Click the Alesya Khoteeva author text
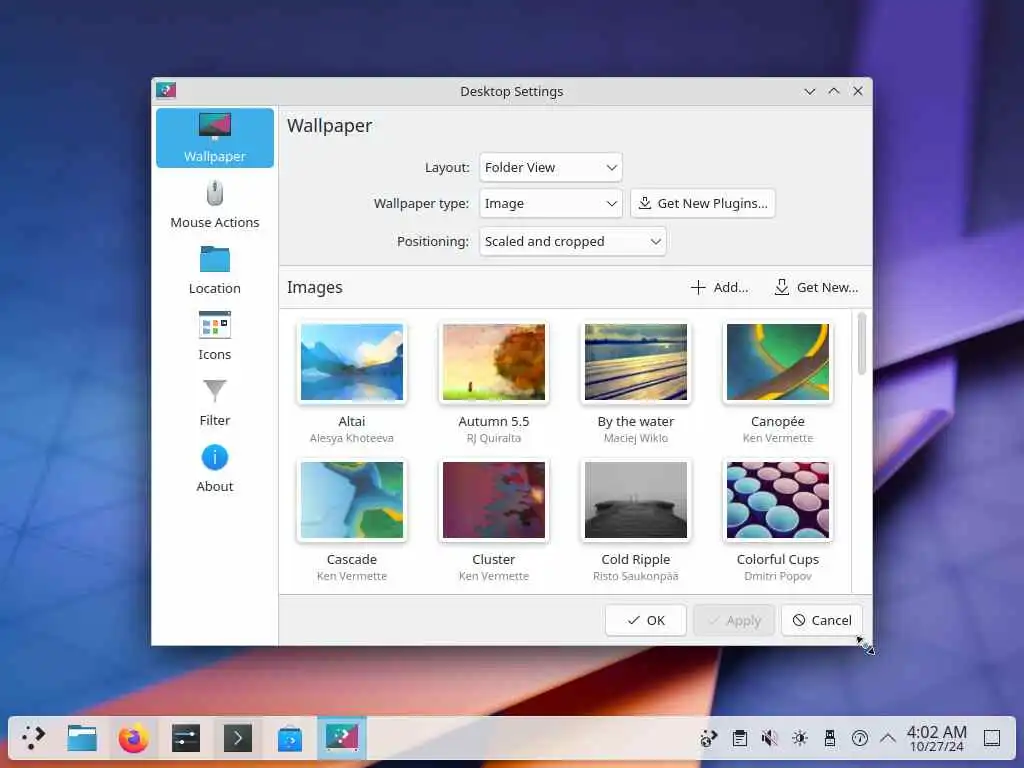 pos(351,438)
